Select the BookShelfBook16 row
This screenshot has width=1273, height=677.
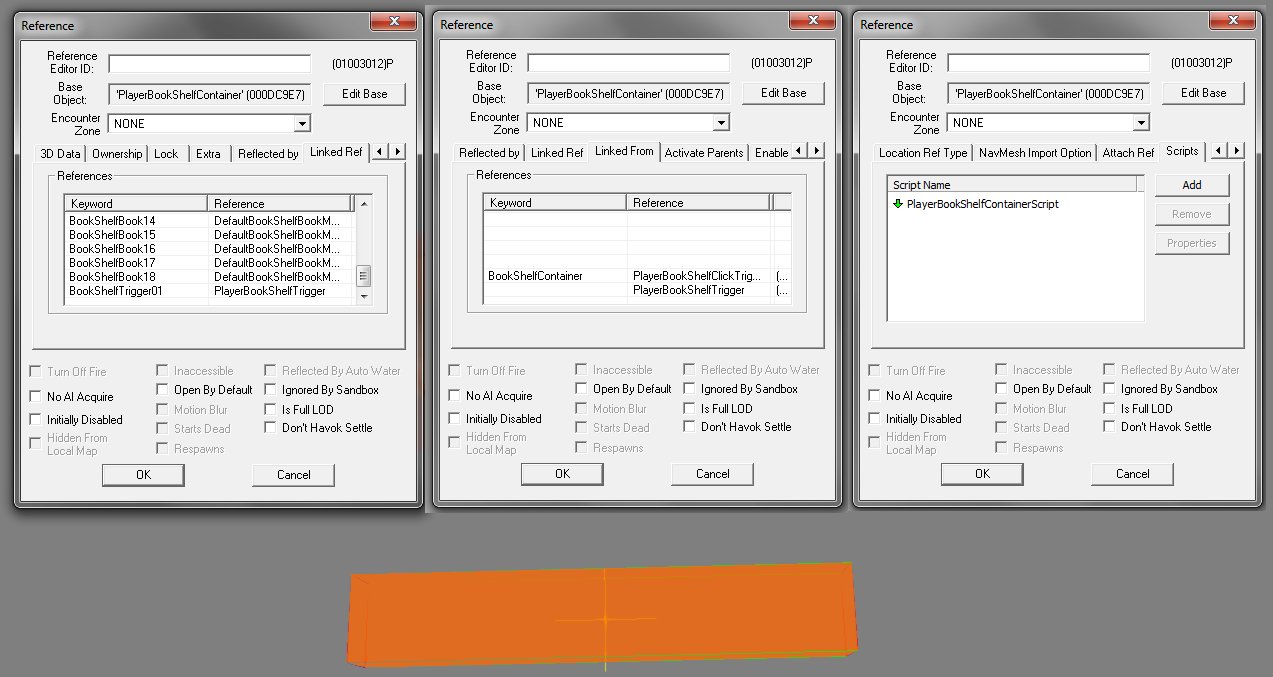pyautogui.click(x=209, y=249)
